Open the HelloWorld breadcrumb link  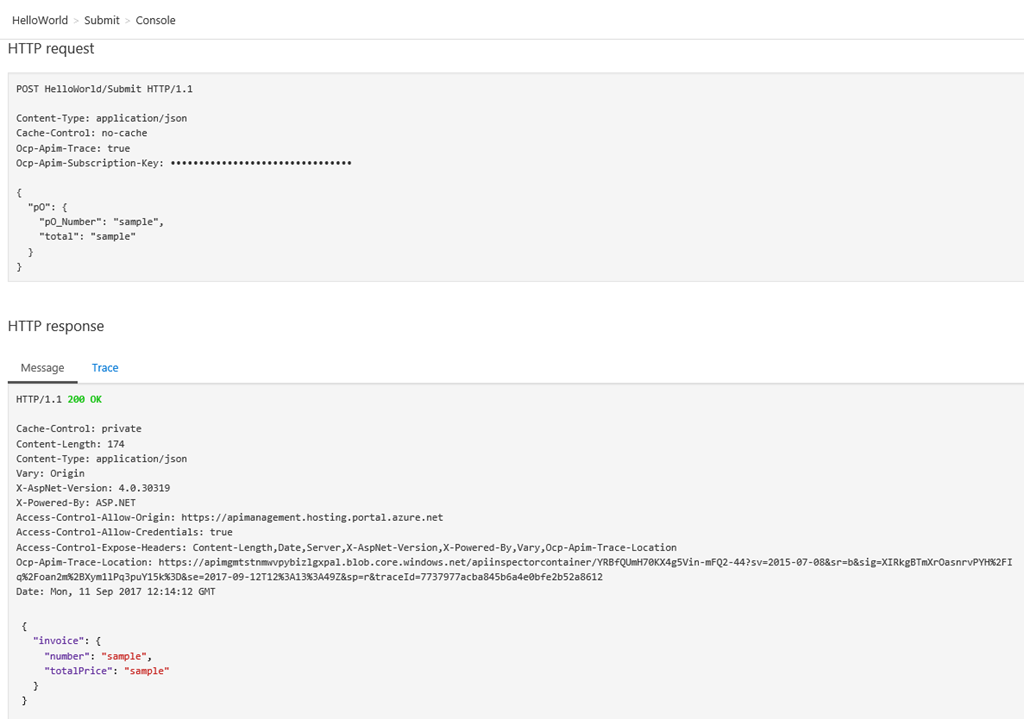[40, 20]
